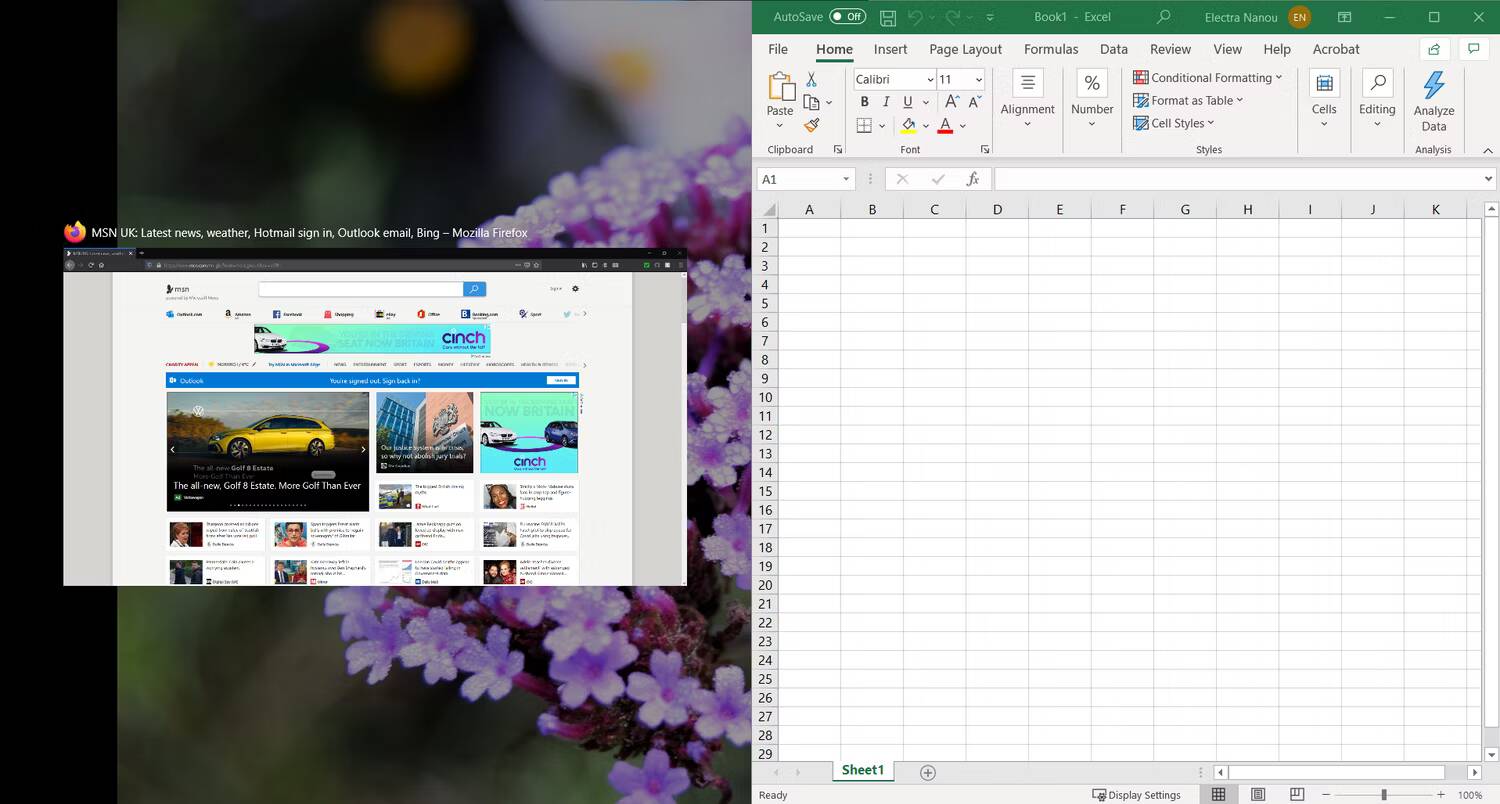Switch to Page Layout view in the status bar
Viewport: 1500px width, 804px height.
[x=1257, y=794]
